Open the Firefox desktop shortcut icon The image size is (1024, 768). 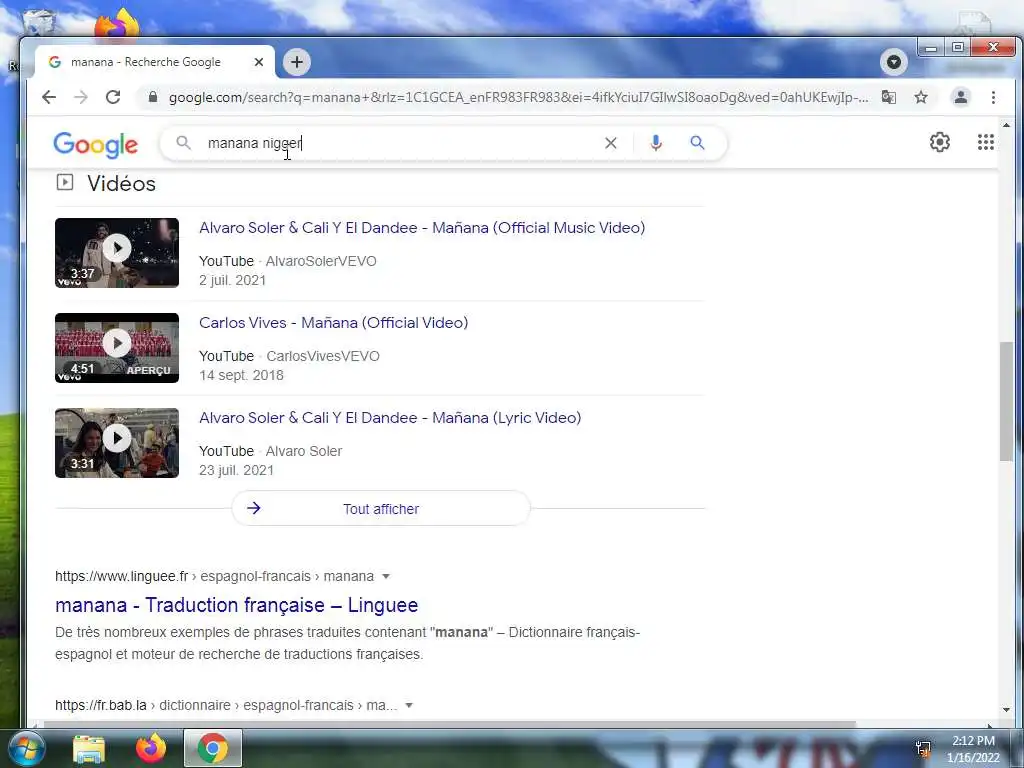[x=118, y=23]
